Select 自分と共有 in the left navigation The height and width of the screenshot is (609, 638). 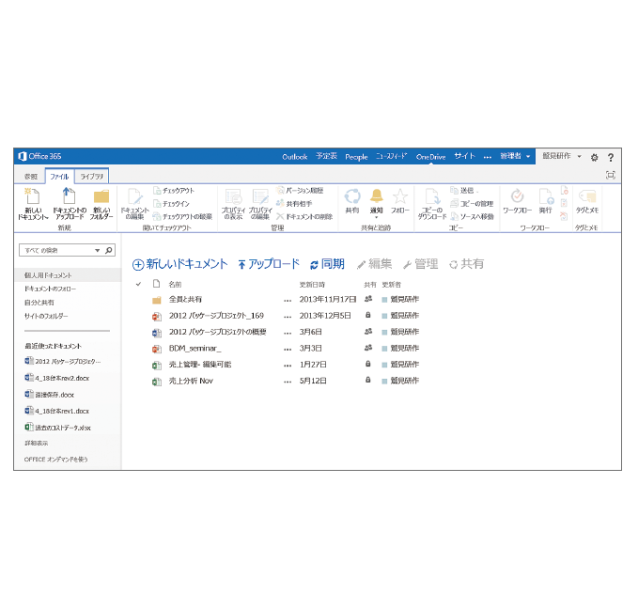coord(39,302)
